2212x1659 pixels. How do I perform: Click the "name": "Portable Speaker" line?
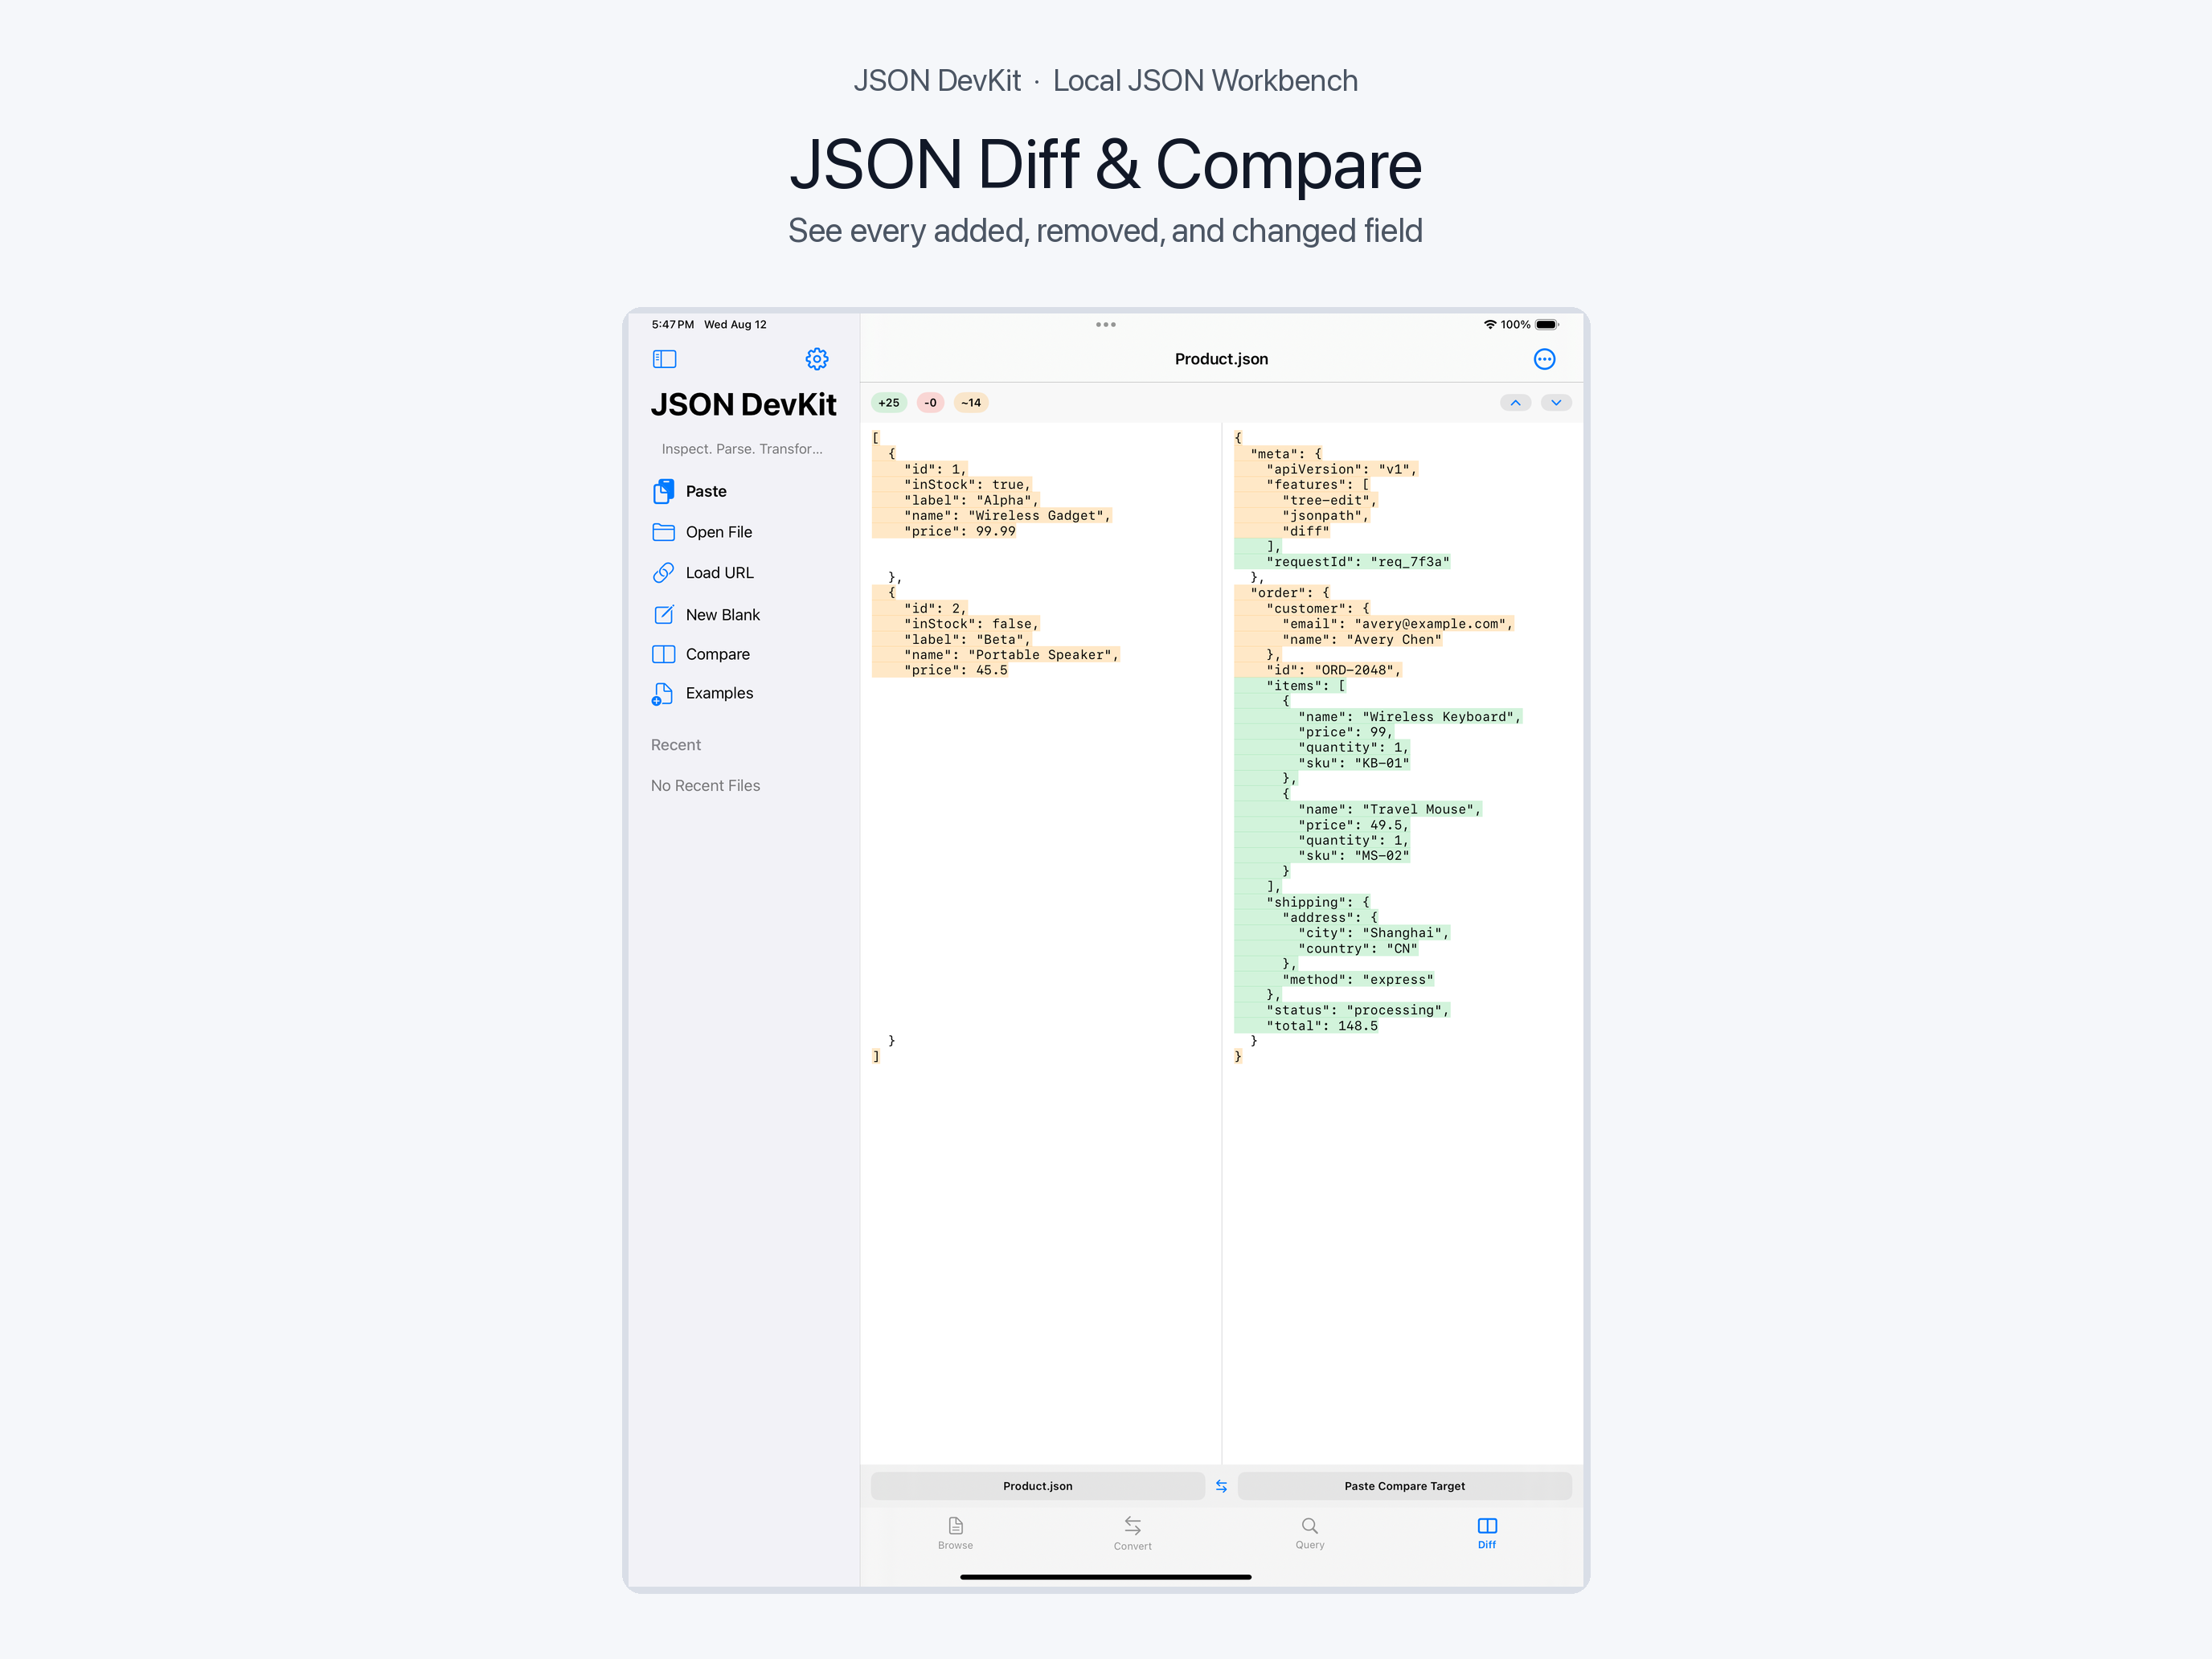[1011, 655]
